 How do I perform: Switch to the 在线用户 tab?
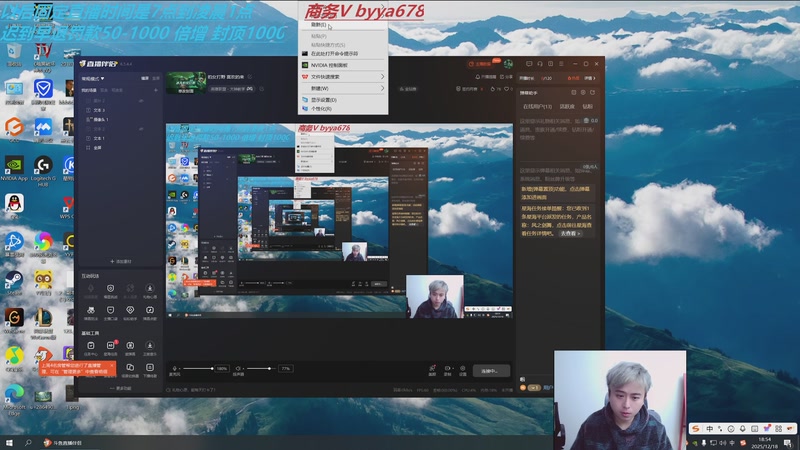[x=537, y=107]
